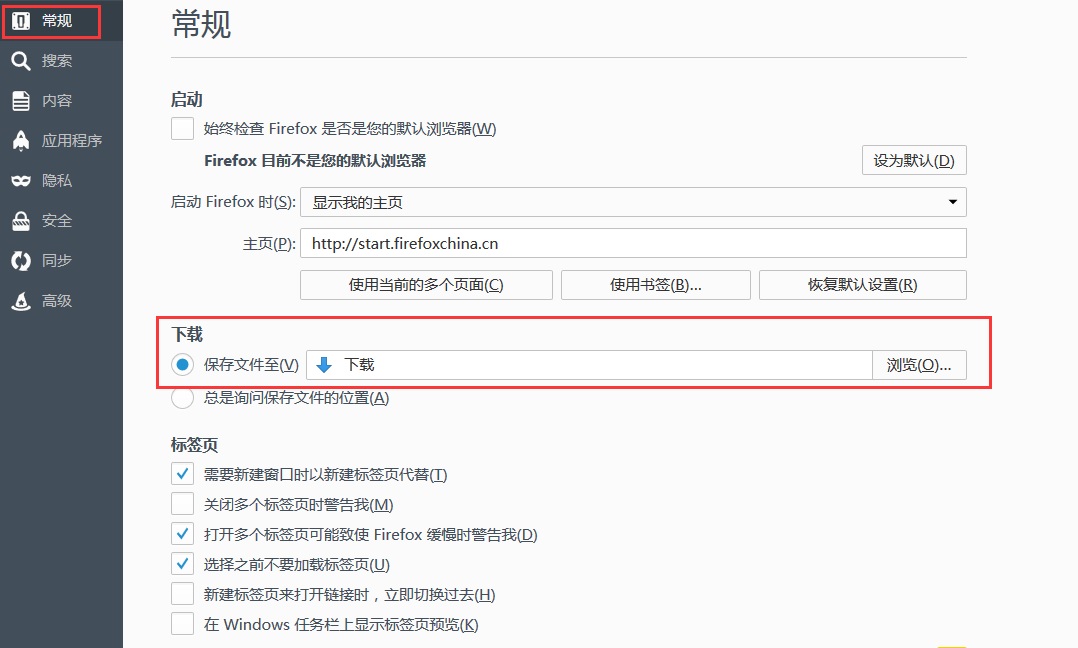Image resolution: width=1078 pixels, height=648 pixels.
Task: Open the 高级 preferences section
Action: [x=61, y=300]
